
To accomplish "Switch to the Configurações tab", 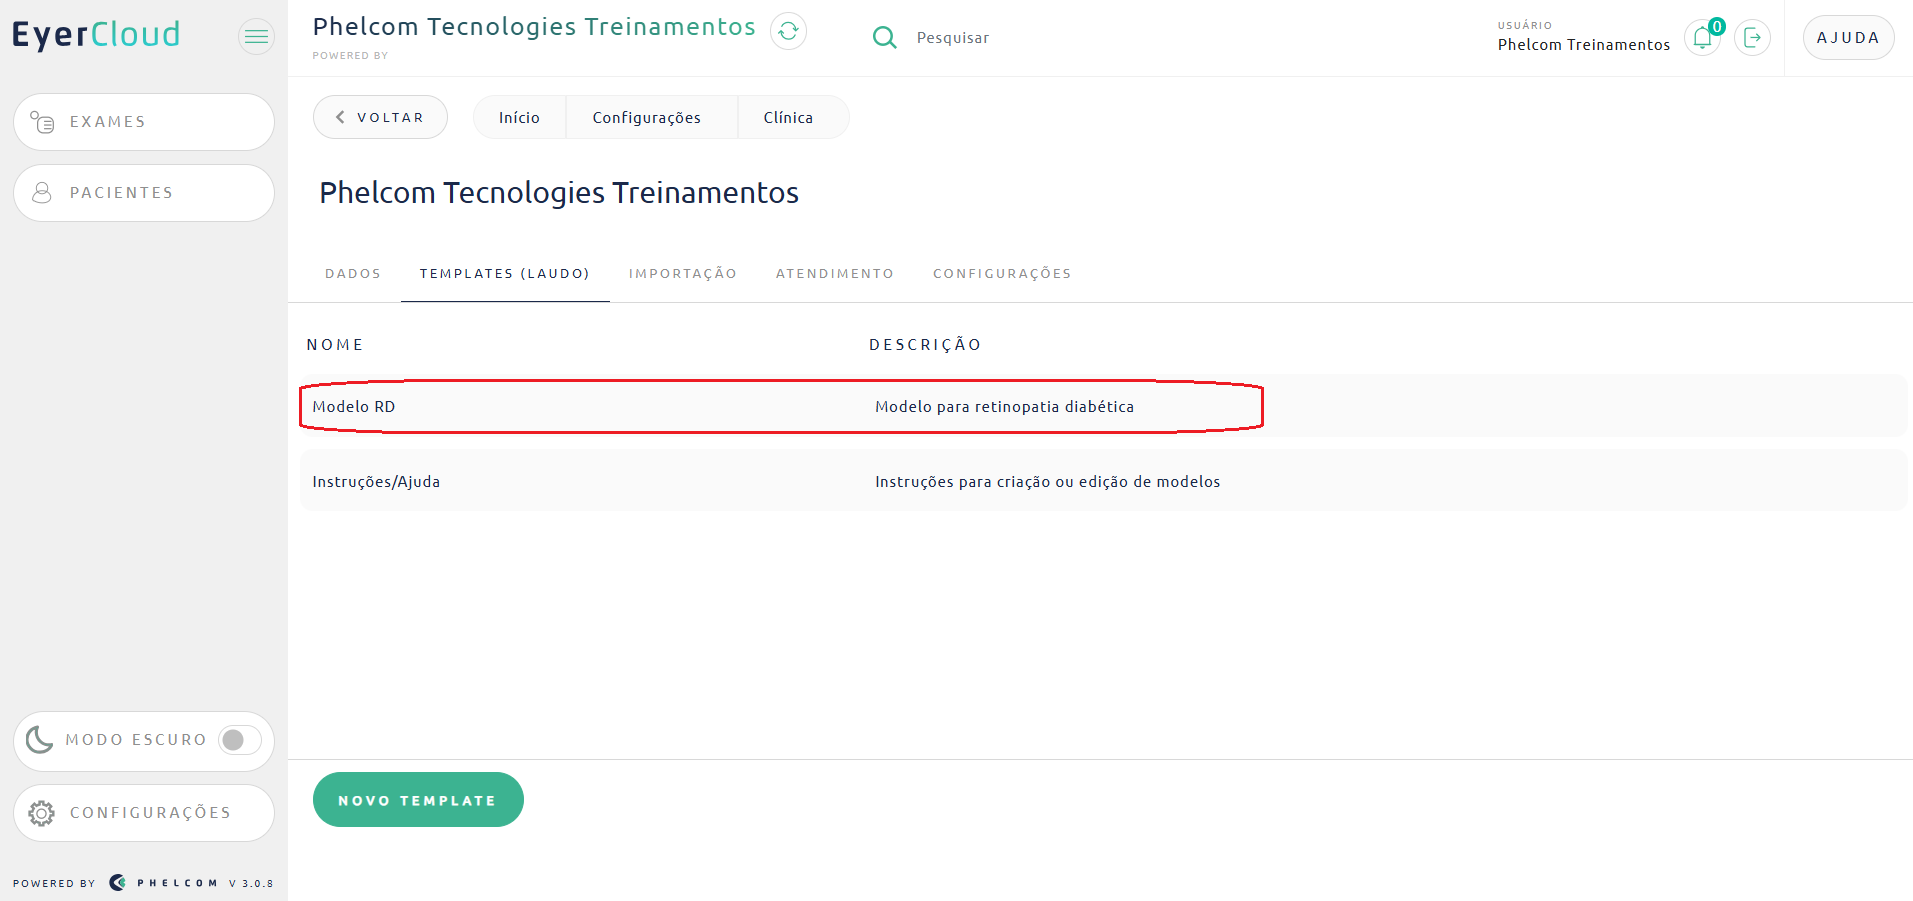I will [1002, 273].
